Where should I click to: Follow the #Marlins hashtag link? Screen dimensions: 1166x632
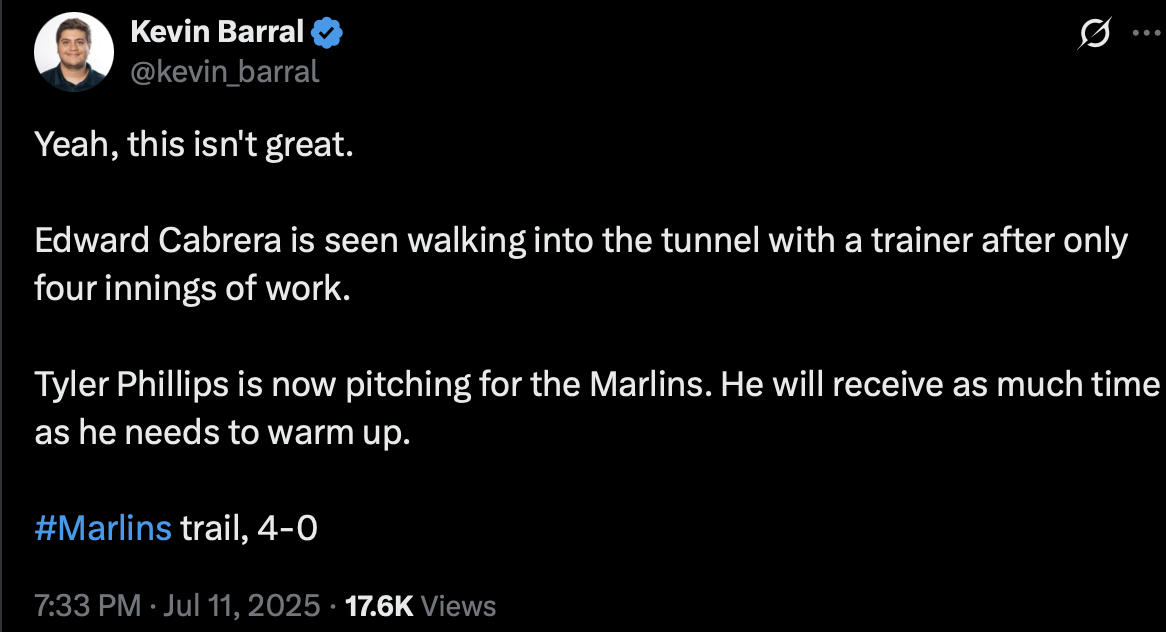click(103, 528)
